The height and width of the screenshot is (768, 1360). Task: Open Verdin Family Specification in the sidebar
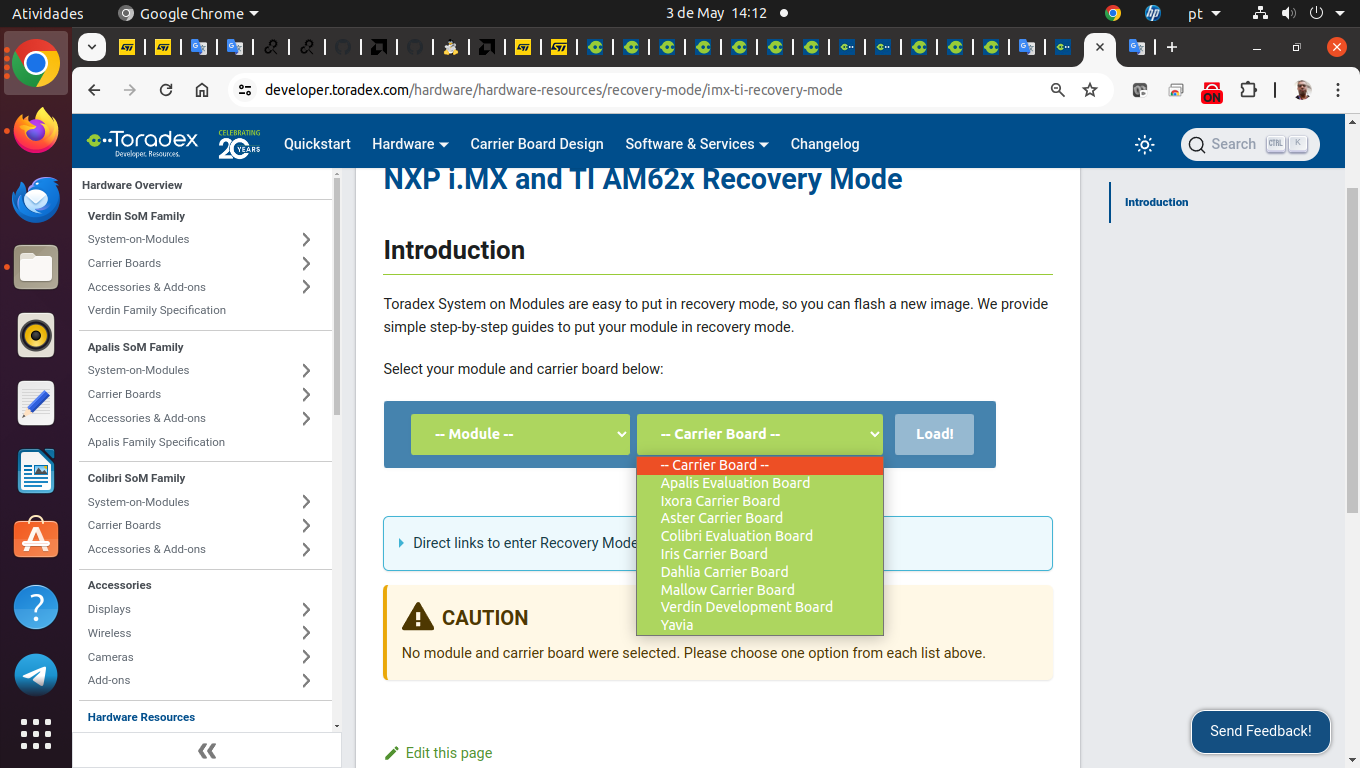(x=157, y=310)
